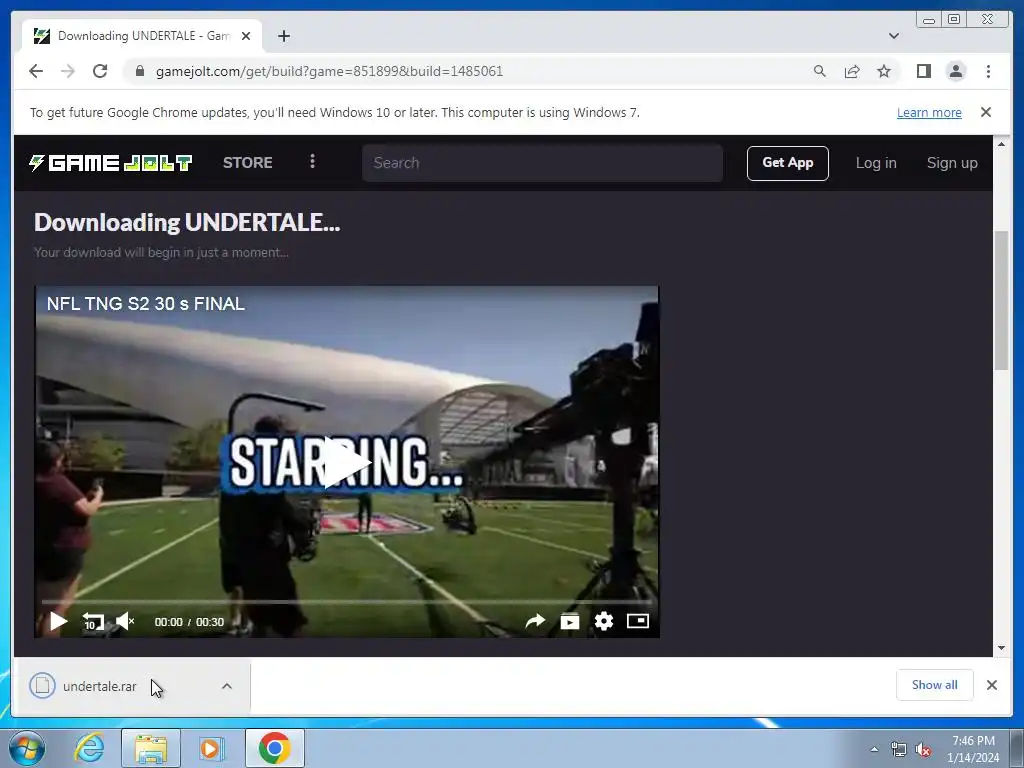The width and height of the screenshot is (1024, 768).
Task: Open video player settings gear
Action: click(x=603, y=621)
